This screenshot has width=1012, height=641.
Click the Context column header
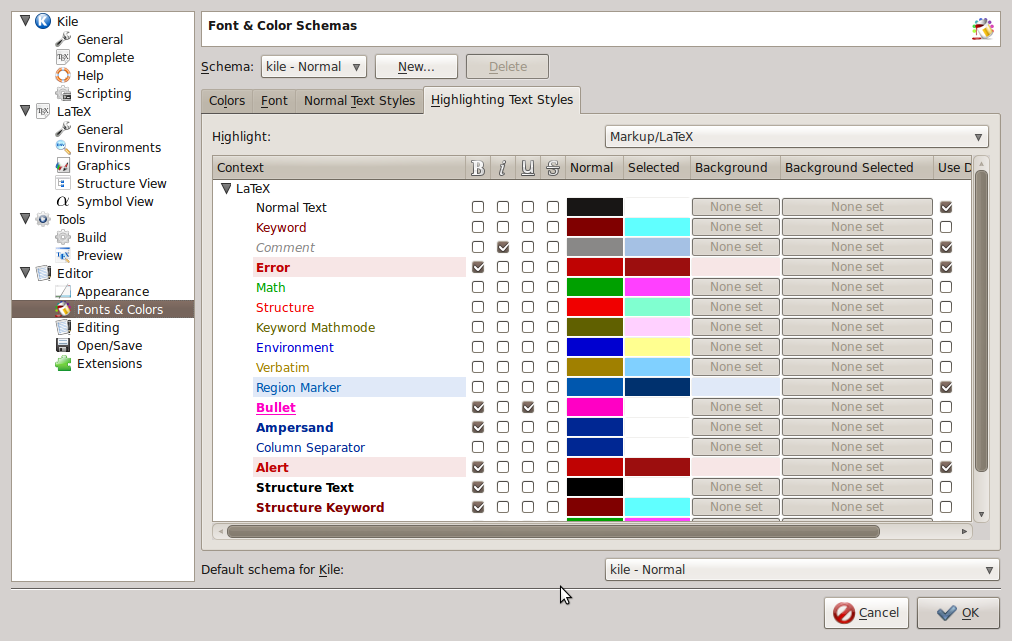tap(339, 168)
